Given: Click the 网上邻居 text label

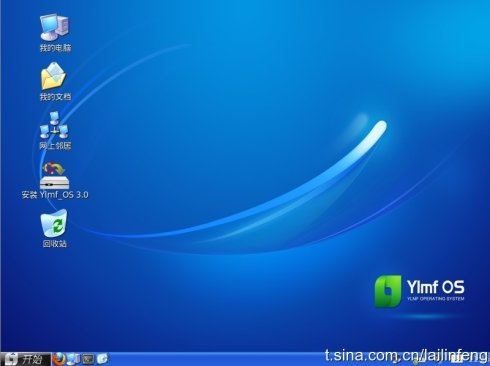Looking at the screenshot, I should (x=55, y=146).
